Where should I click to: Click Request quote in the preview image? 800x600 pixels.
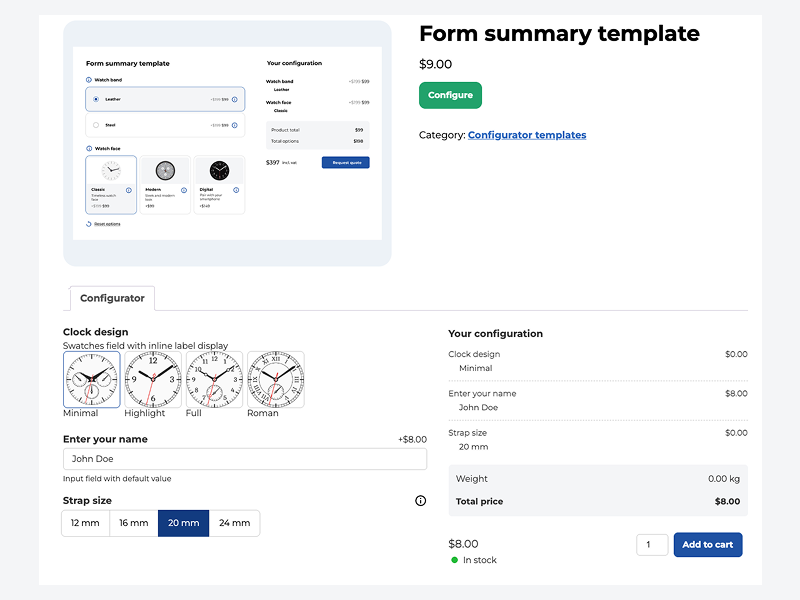coord(345,162)
